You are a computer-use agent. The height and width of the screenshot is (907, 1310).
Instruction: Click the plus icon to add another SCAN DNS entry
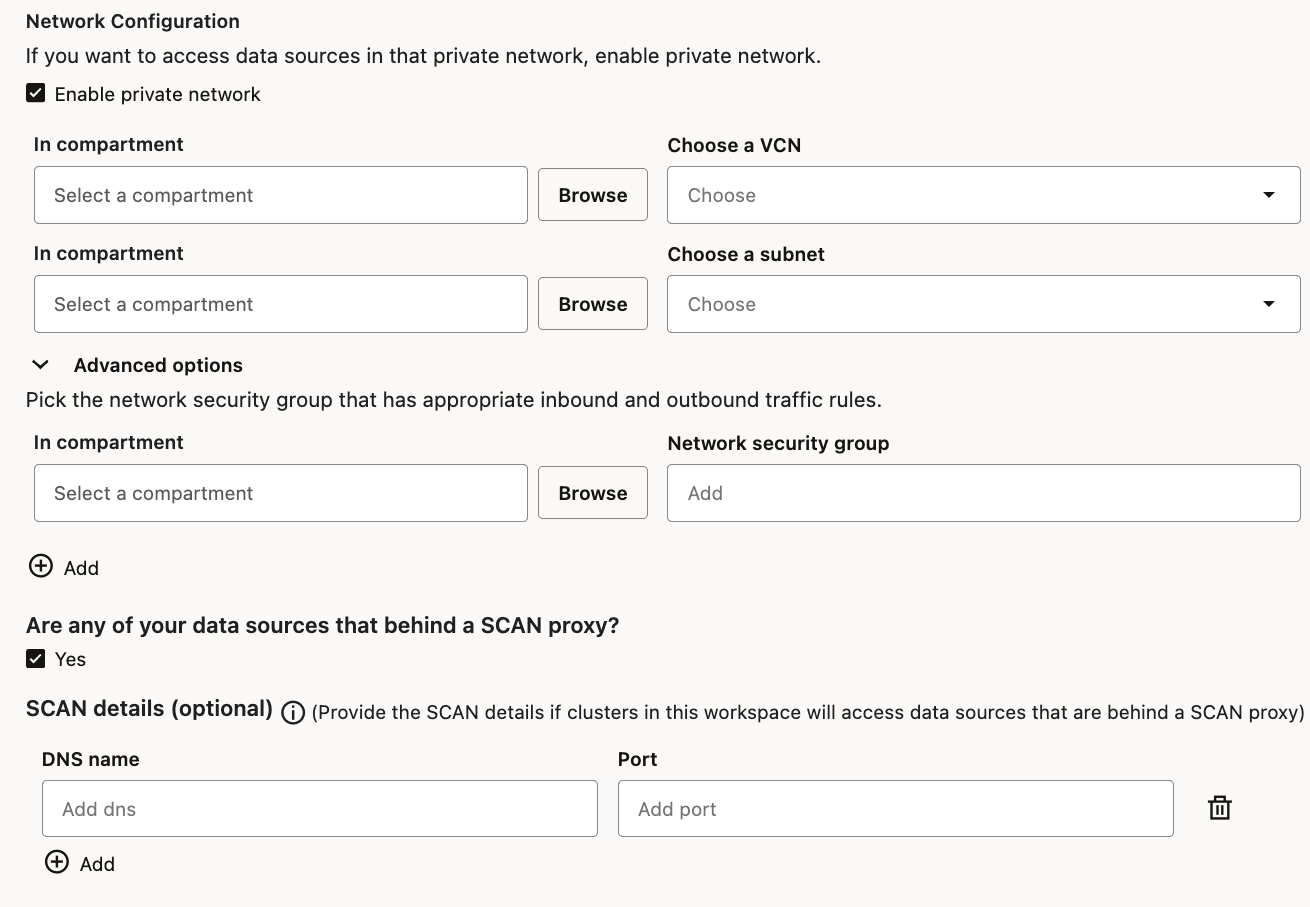57,862
